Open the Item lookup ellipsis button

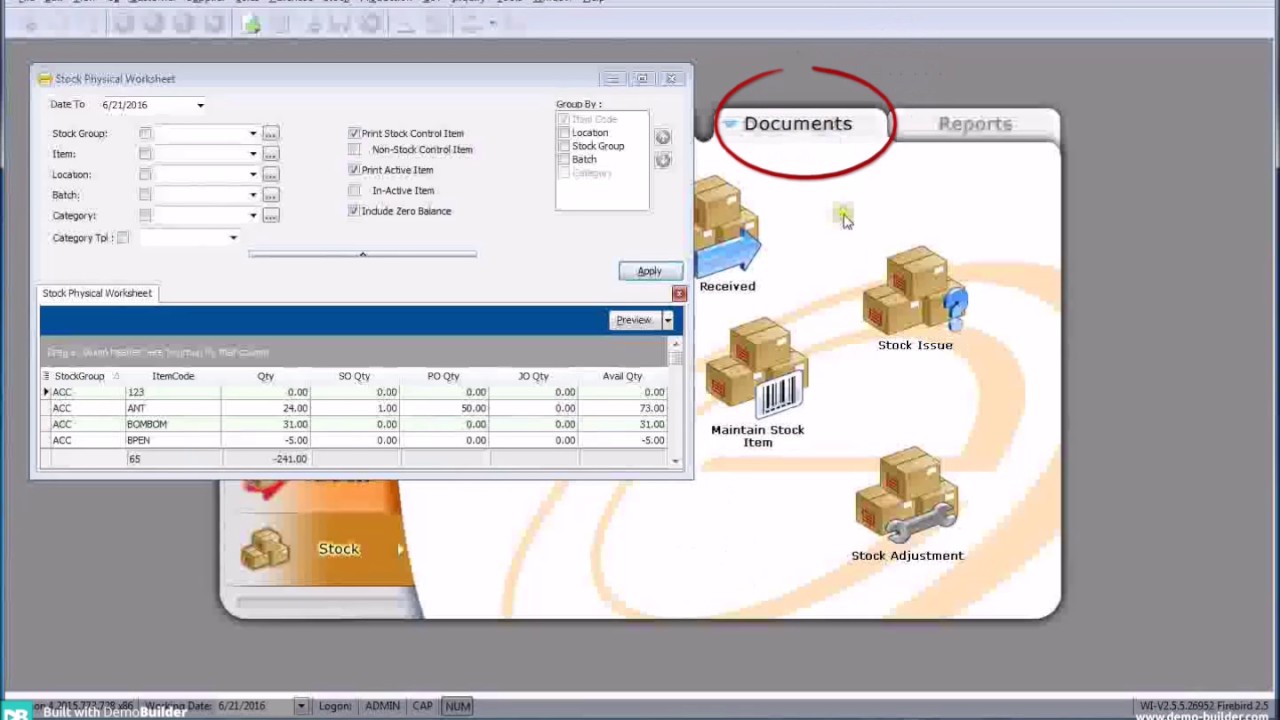271,154
